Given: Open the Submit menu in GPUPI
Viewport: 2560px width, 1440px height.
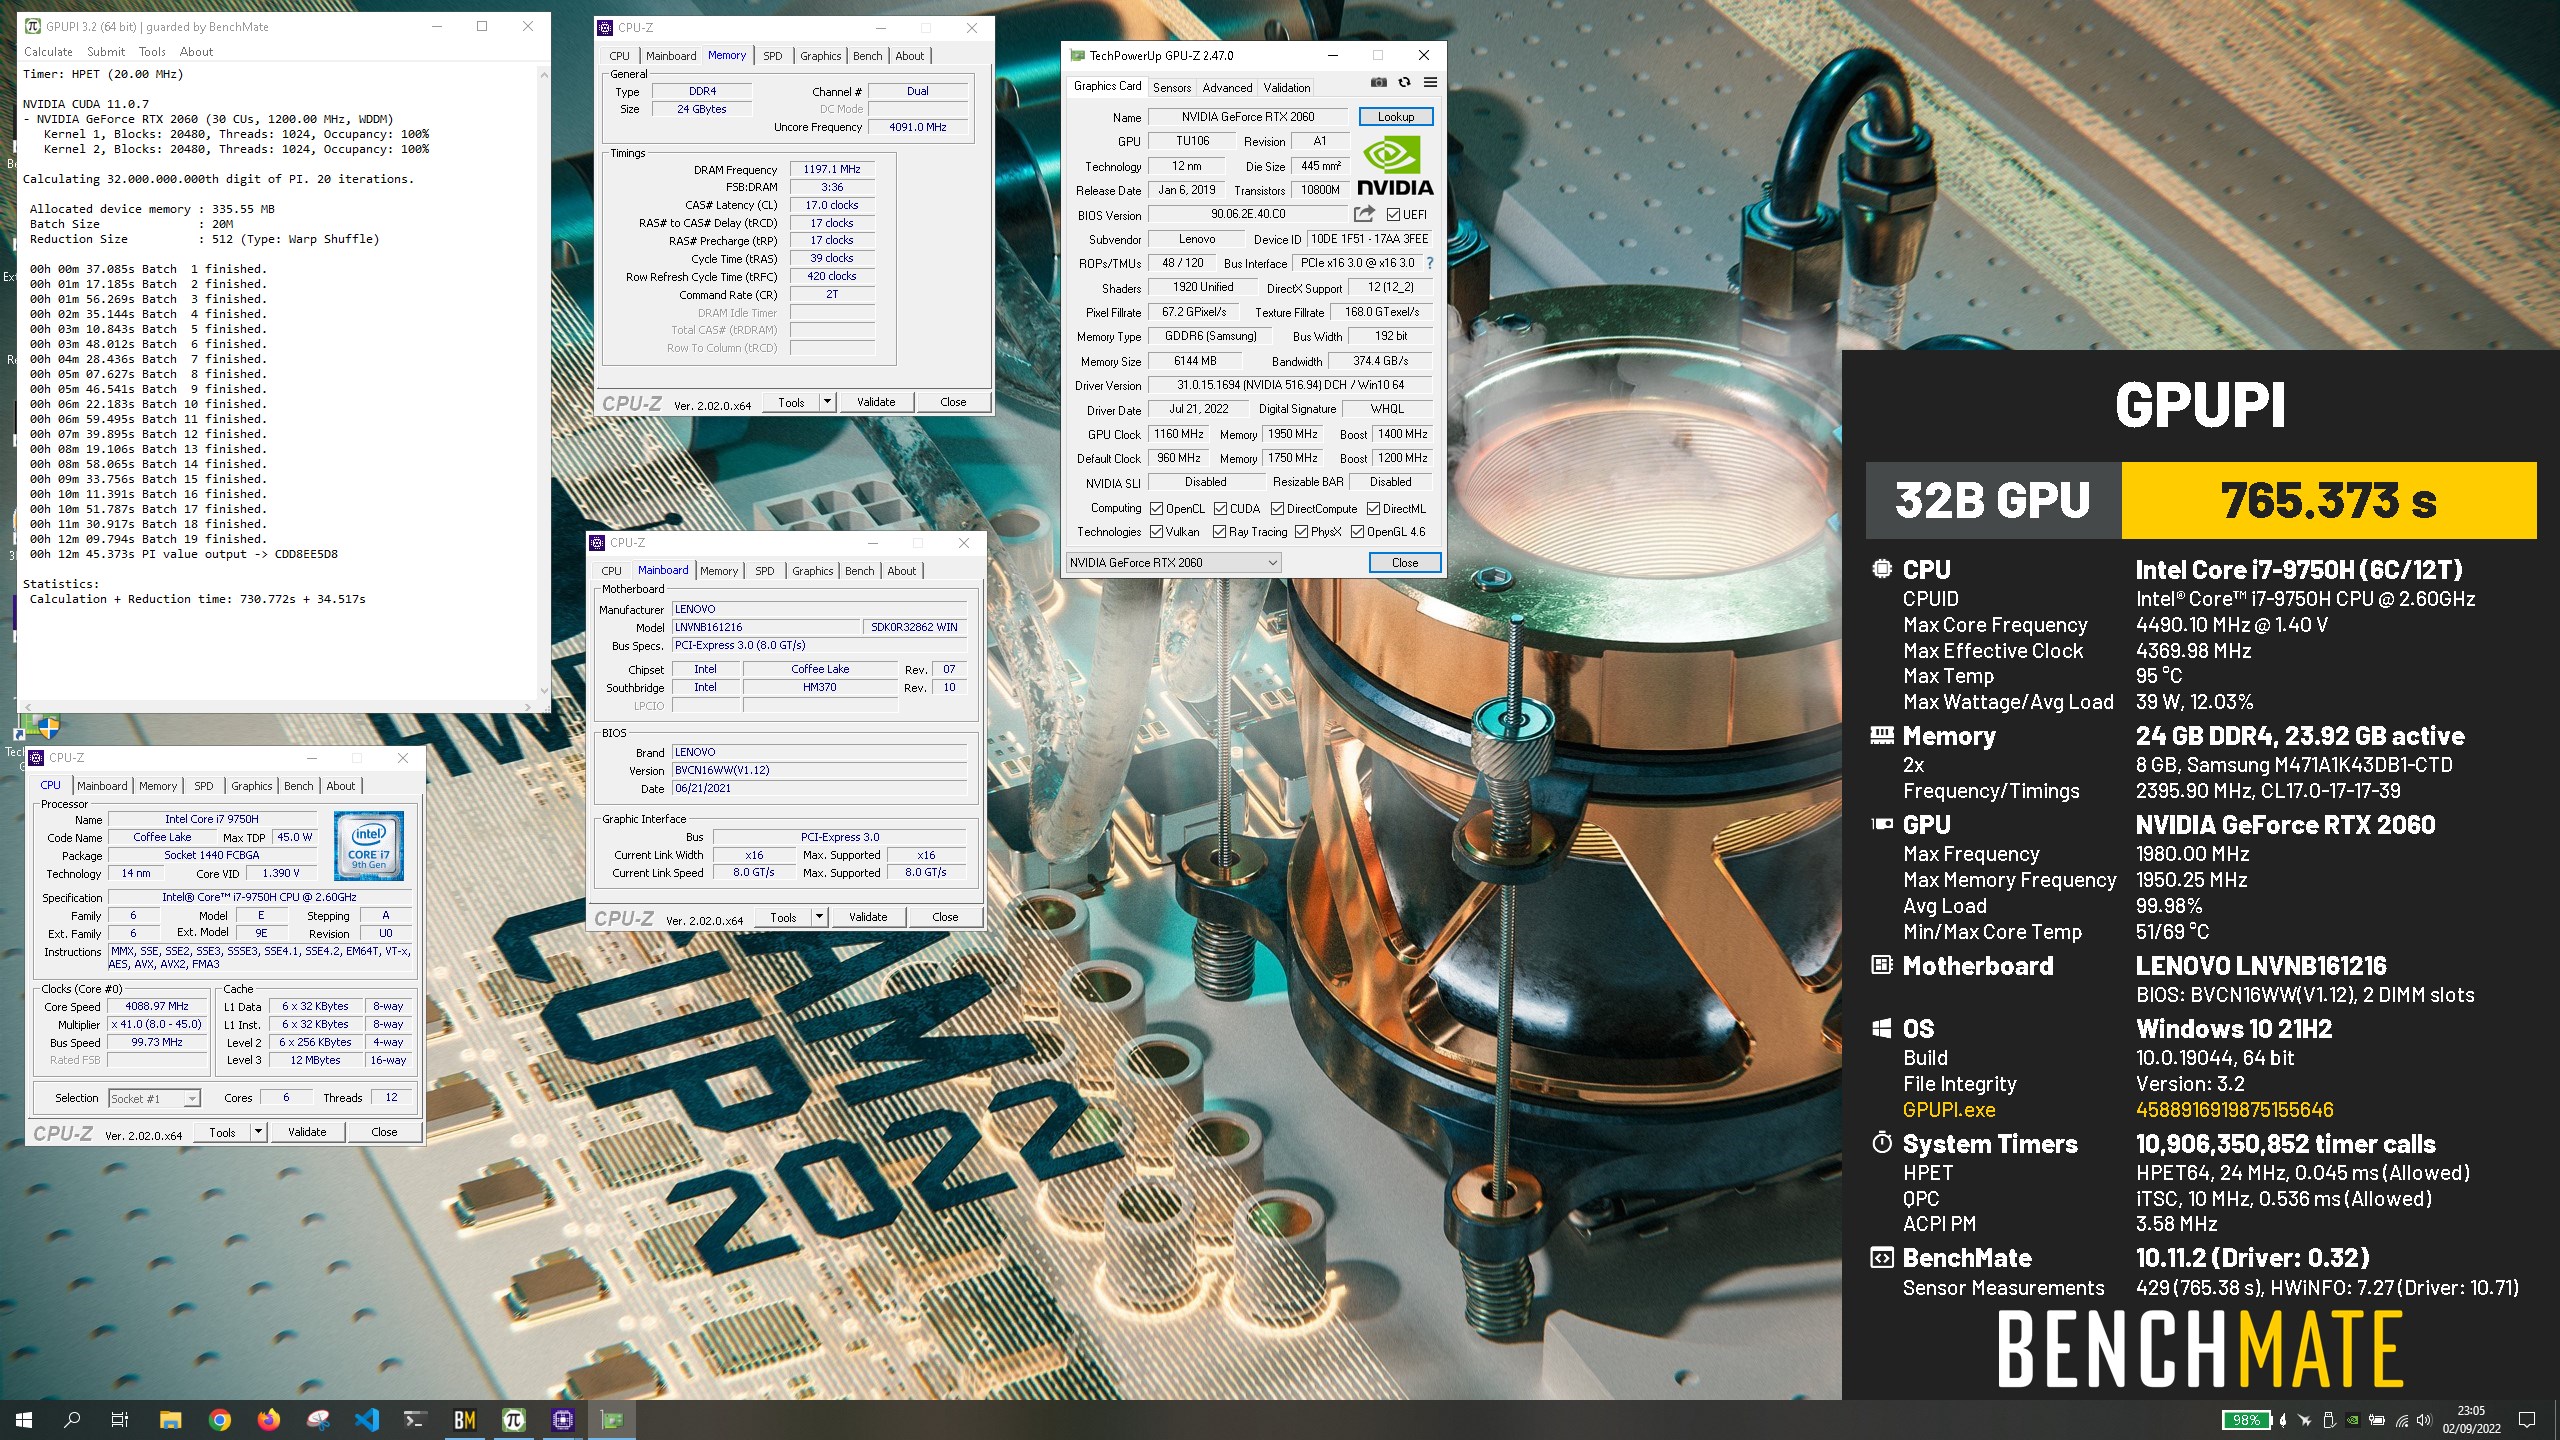Looking at the screenshot, I should click(106, 52).
